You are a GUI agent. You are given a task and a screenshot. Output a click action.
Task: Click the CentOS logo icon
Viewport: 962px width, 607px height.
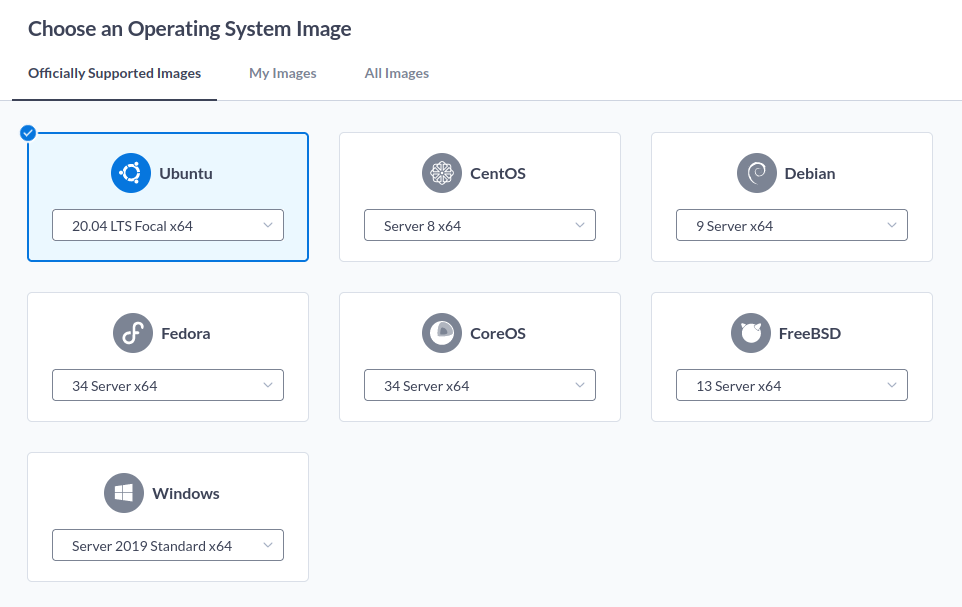point(442,173)
